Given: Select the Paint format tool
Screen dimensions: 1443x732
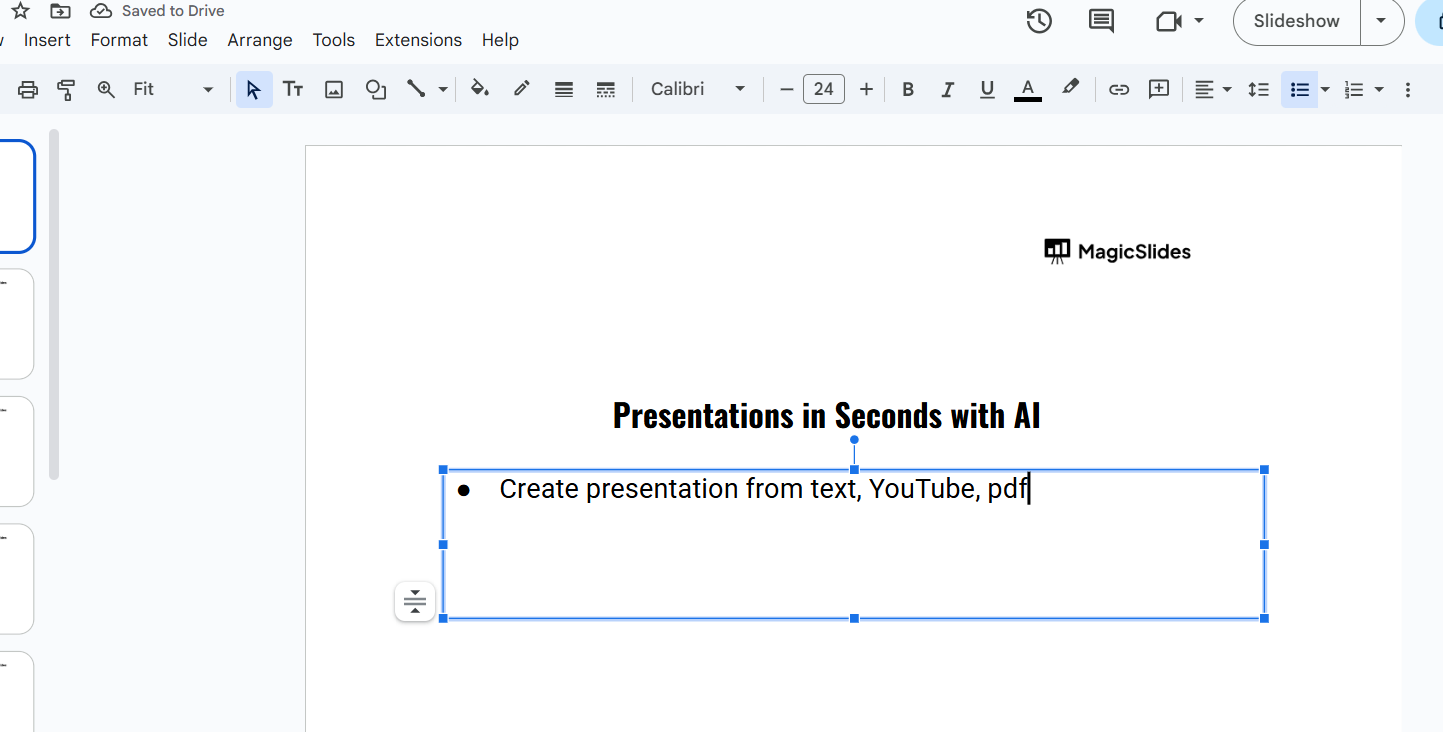Looking at the screenshot, I should [x=66, y=89].
